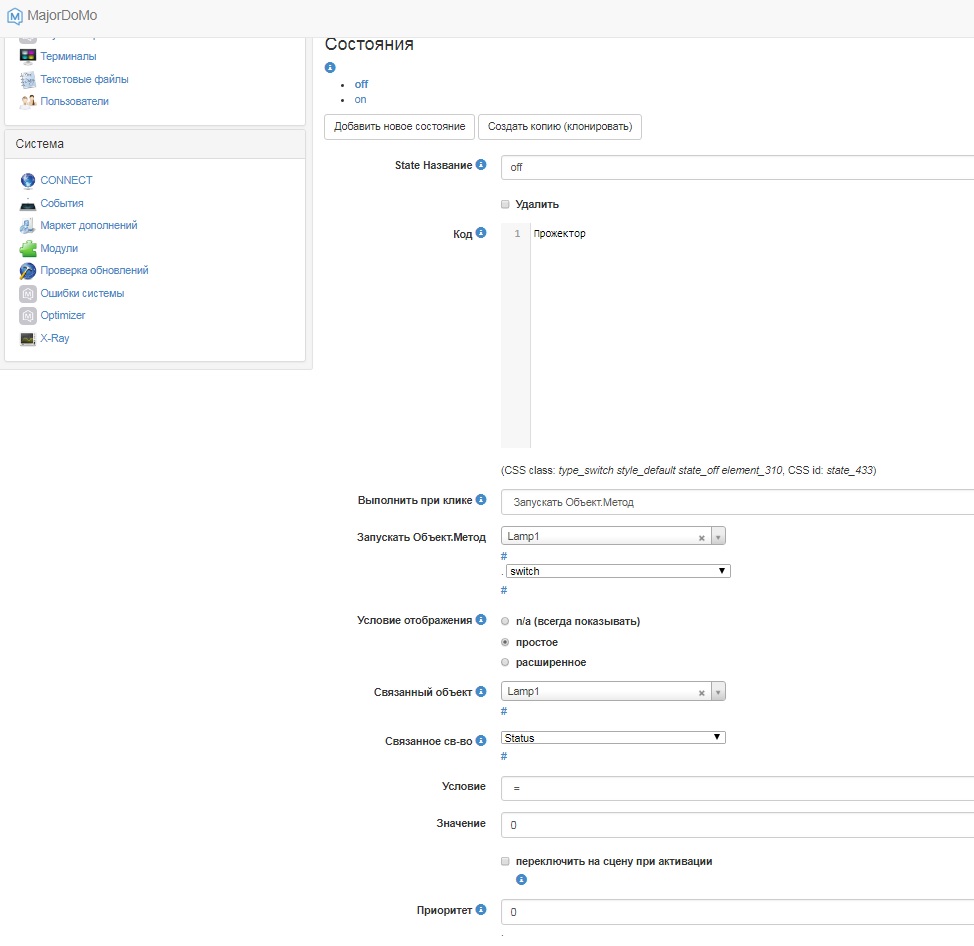Open the X-Ray icon in sidebar
This screenshot has width=974, height=946.
(x=28, y=339)
